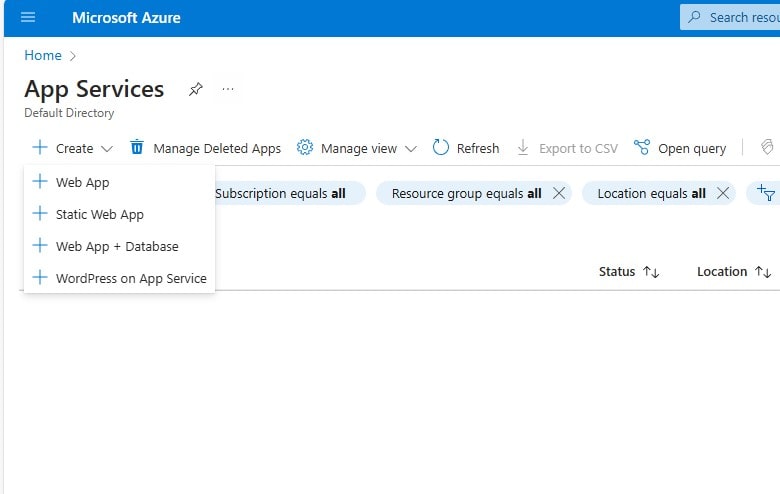Click the Search resources field
Viewport: 780px width, 494px height.
pyautogui.click(x=730, y=17)
